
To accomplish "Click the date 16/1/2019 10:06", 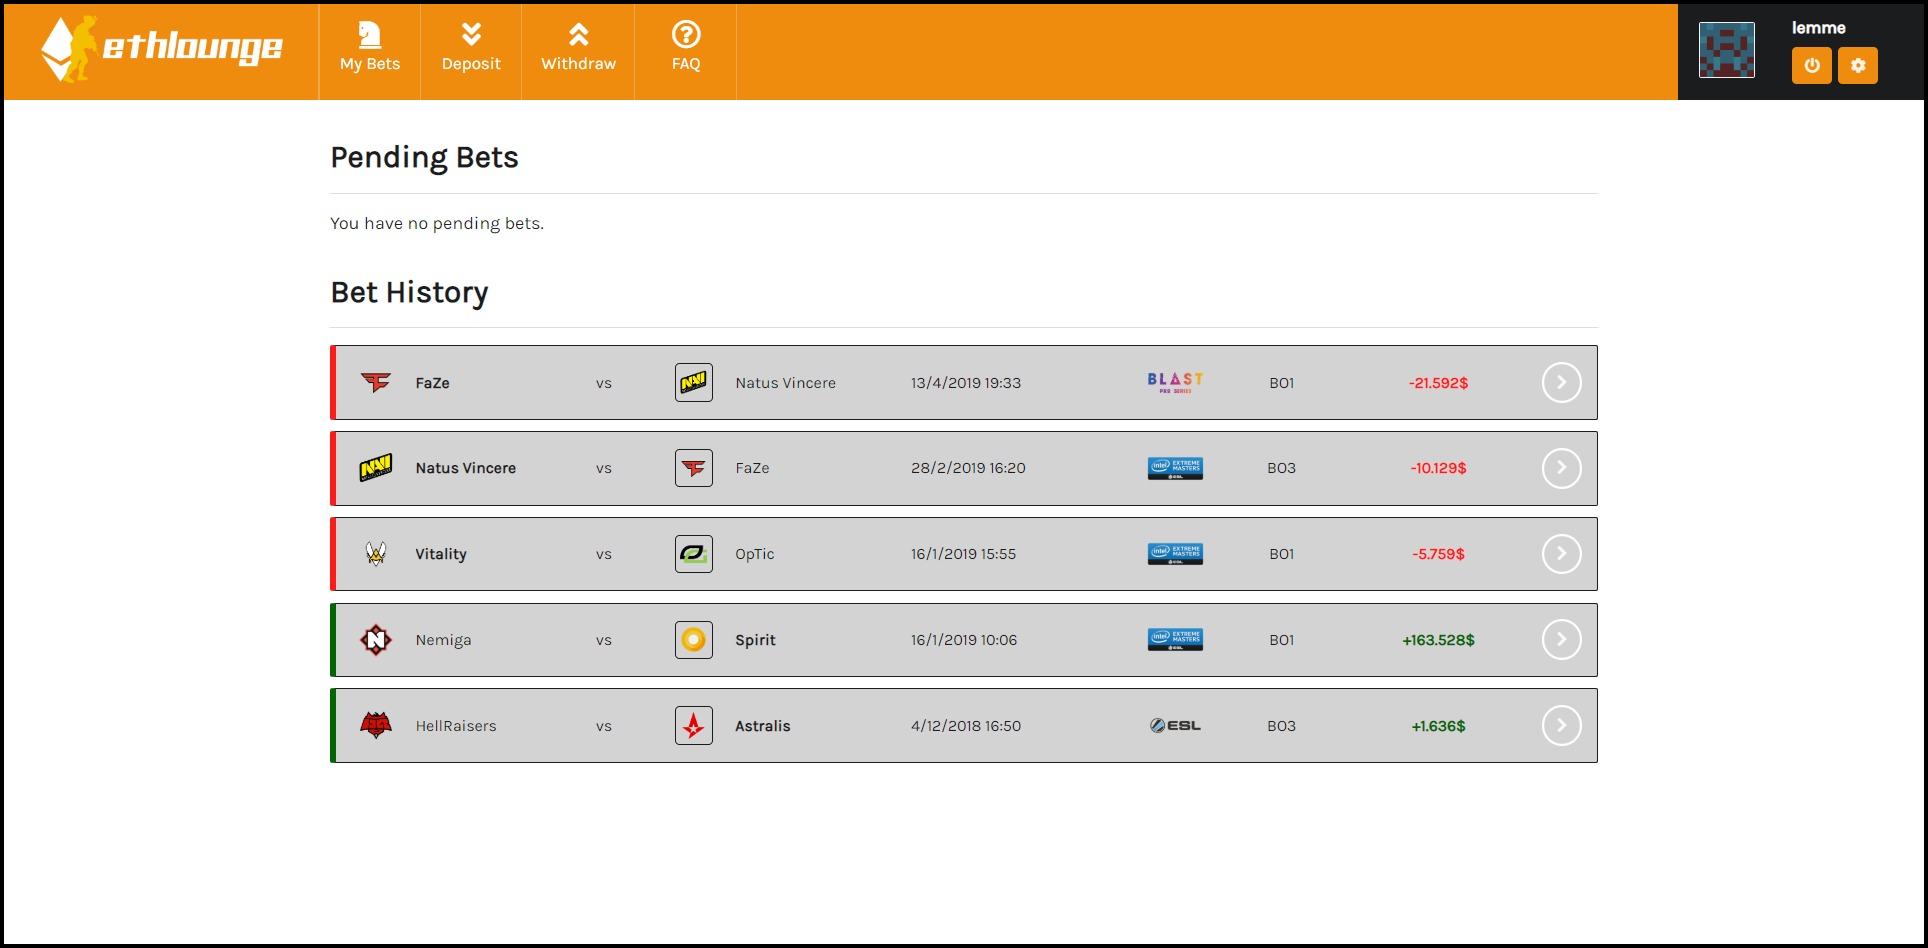I will click(964, 640).
